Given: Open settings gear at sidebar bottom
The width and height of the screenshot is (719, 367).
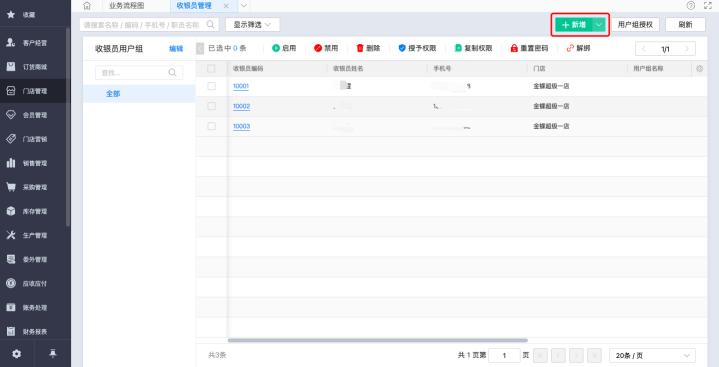Looking at the screenshot, I should point(17,354).
